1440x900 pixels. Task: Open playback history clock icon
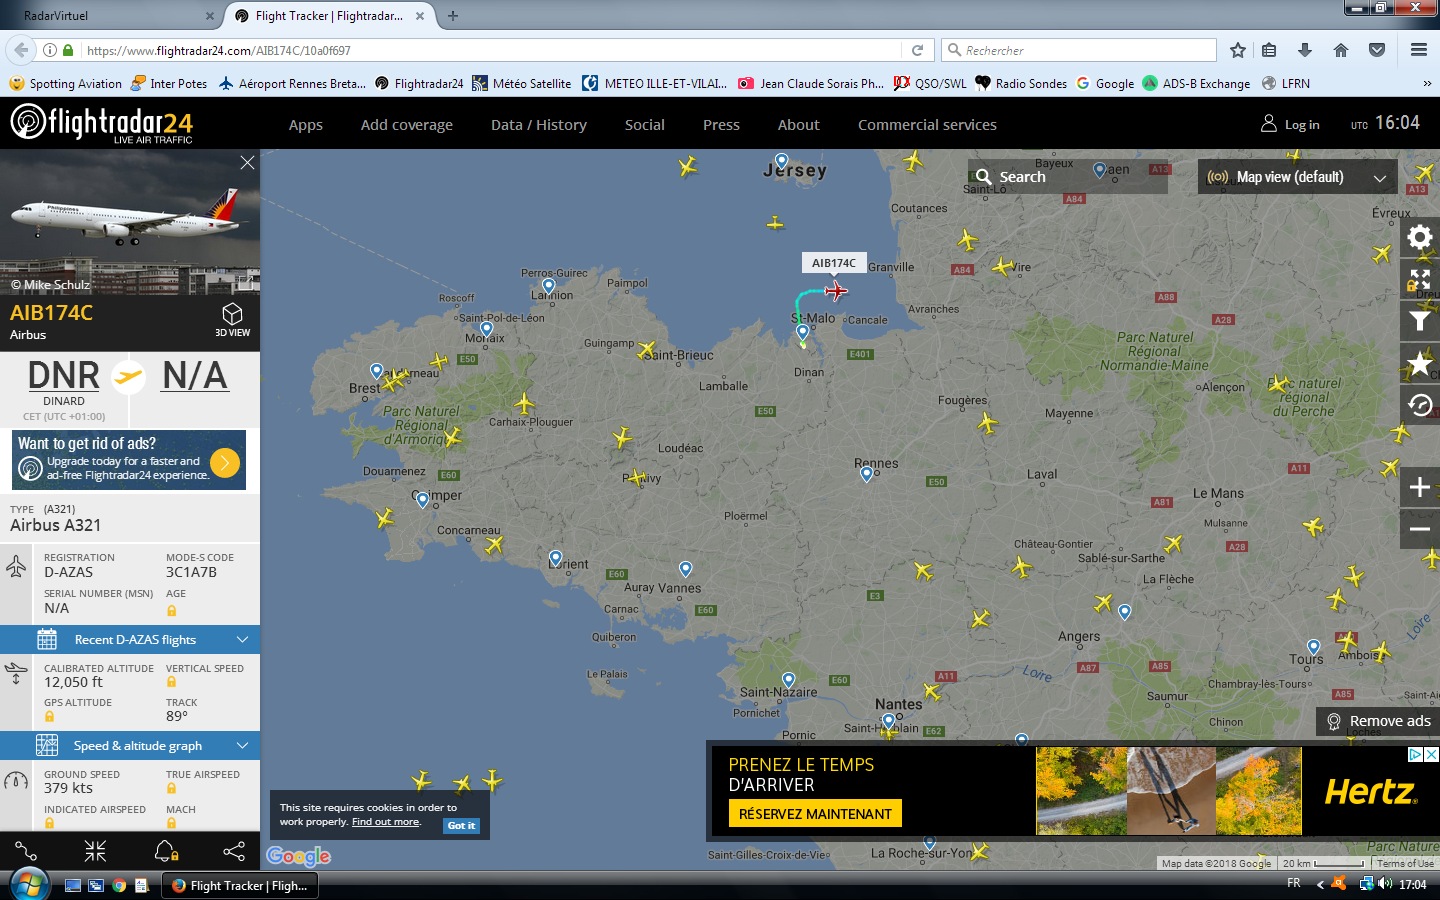[x=1419, y=405]
